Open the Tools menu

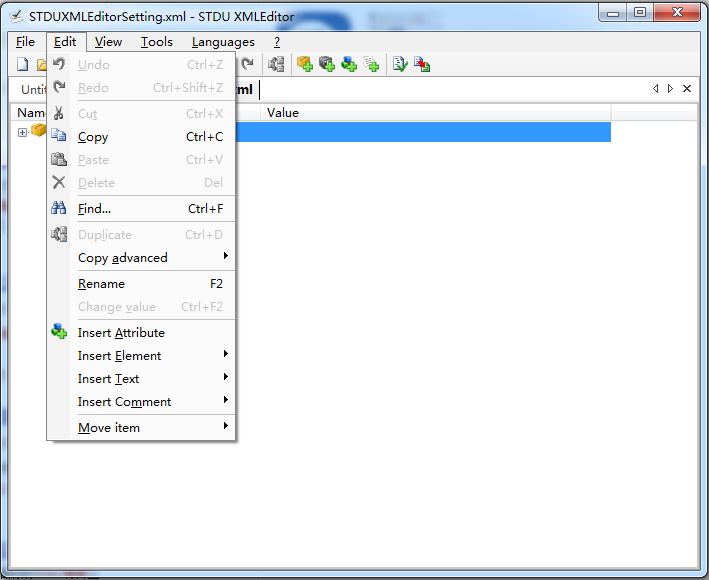click(x=156, y=42)
